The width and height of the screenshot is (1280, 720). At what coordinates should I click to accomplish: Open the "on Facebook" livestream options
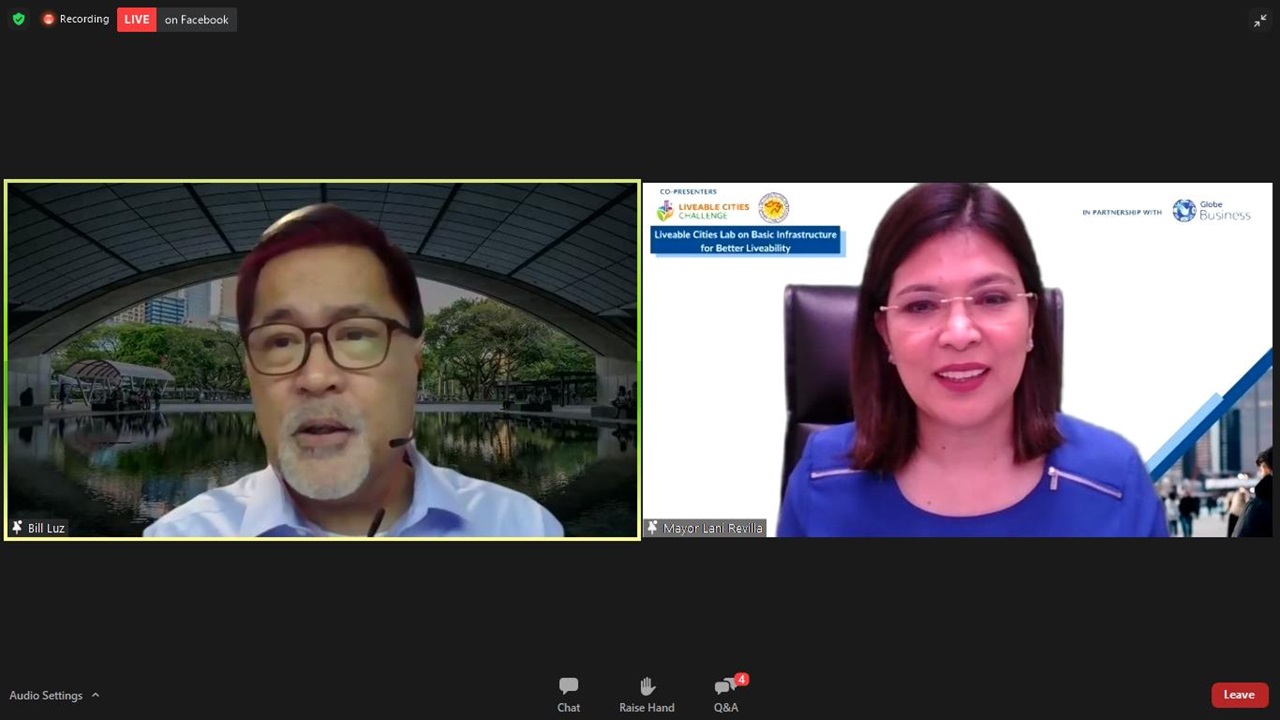pyautogui.click(x=196, y=19)
